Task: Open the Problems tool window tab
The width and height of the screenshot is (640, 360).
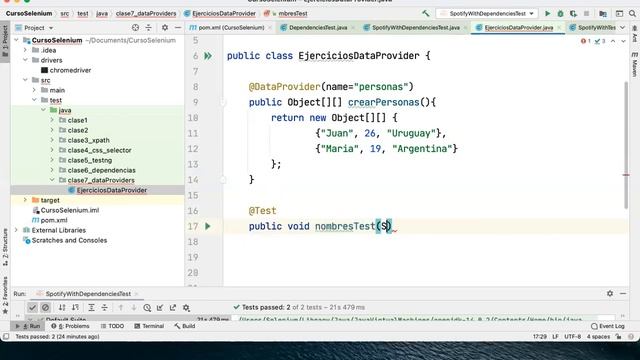Action: (70, 326)
